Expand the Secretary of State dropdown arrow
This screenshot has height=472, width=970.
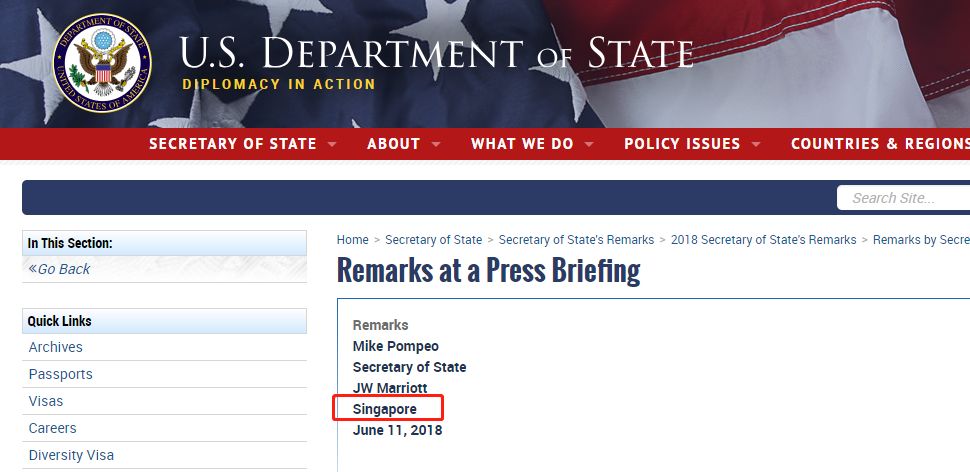pyautogui.click(x=332, y=145)
